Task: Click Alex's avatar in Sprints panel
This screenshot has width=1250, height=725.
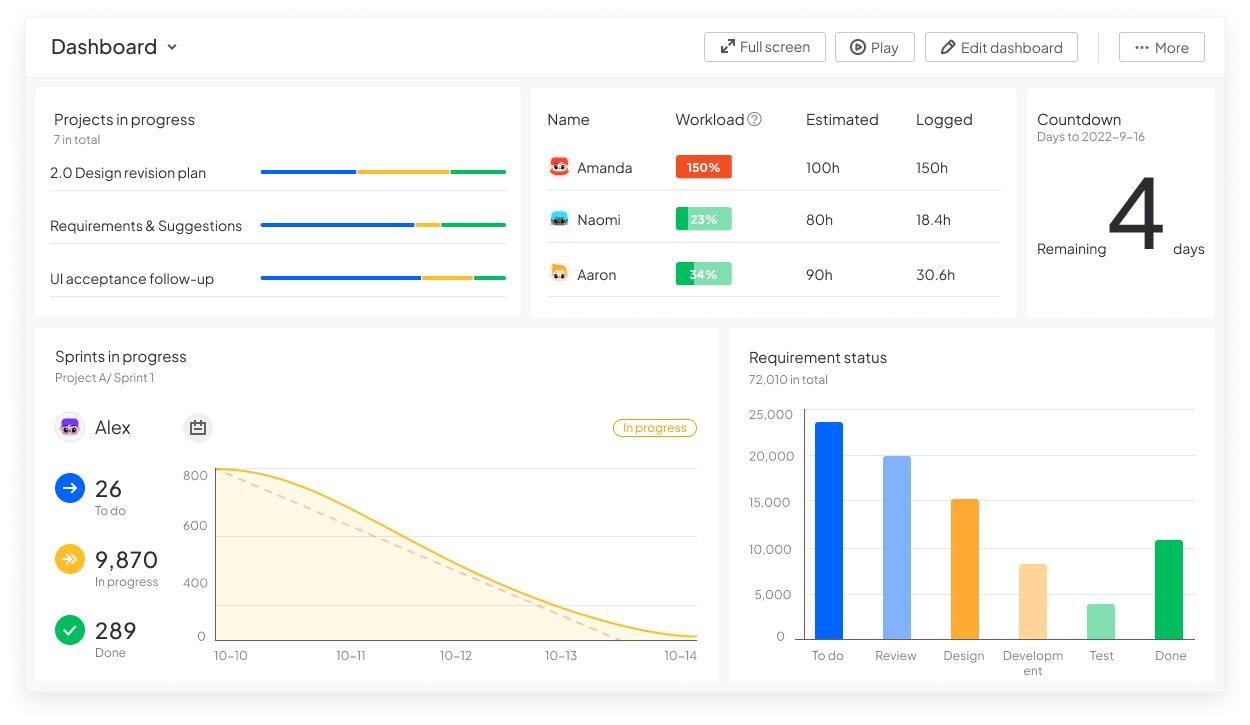Action: (69, 427)
